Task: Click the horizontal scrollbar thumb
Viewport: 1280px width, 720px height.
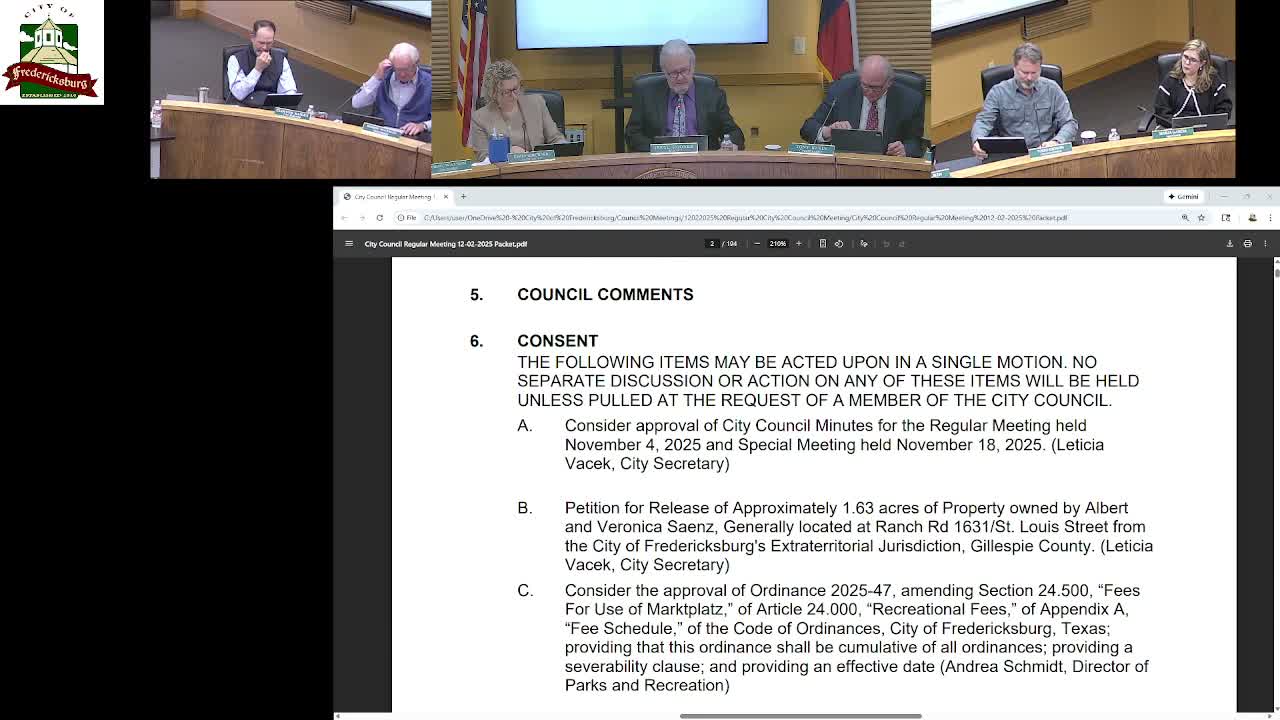Action: (800, 716)
